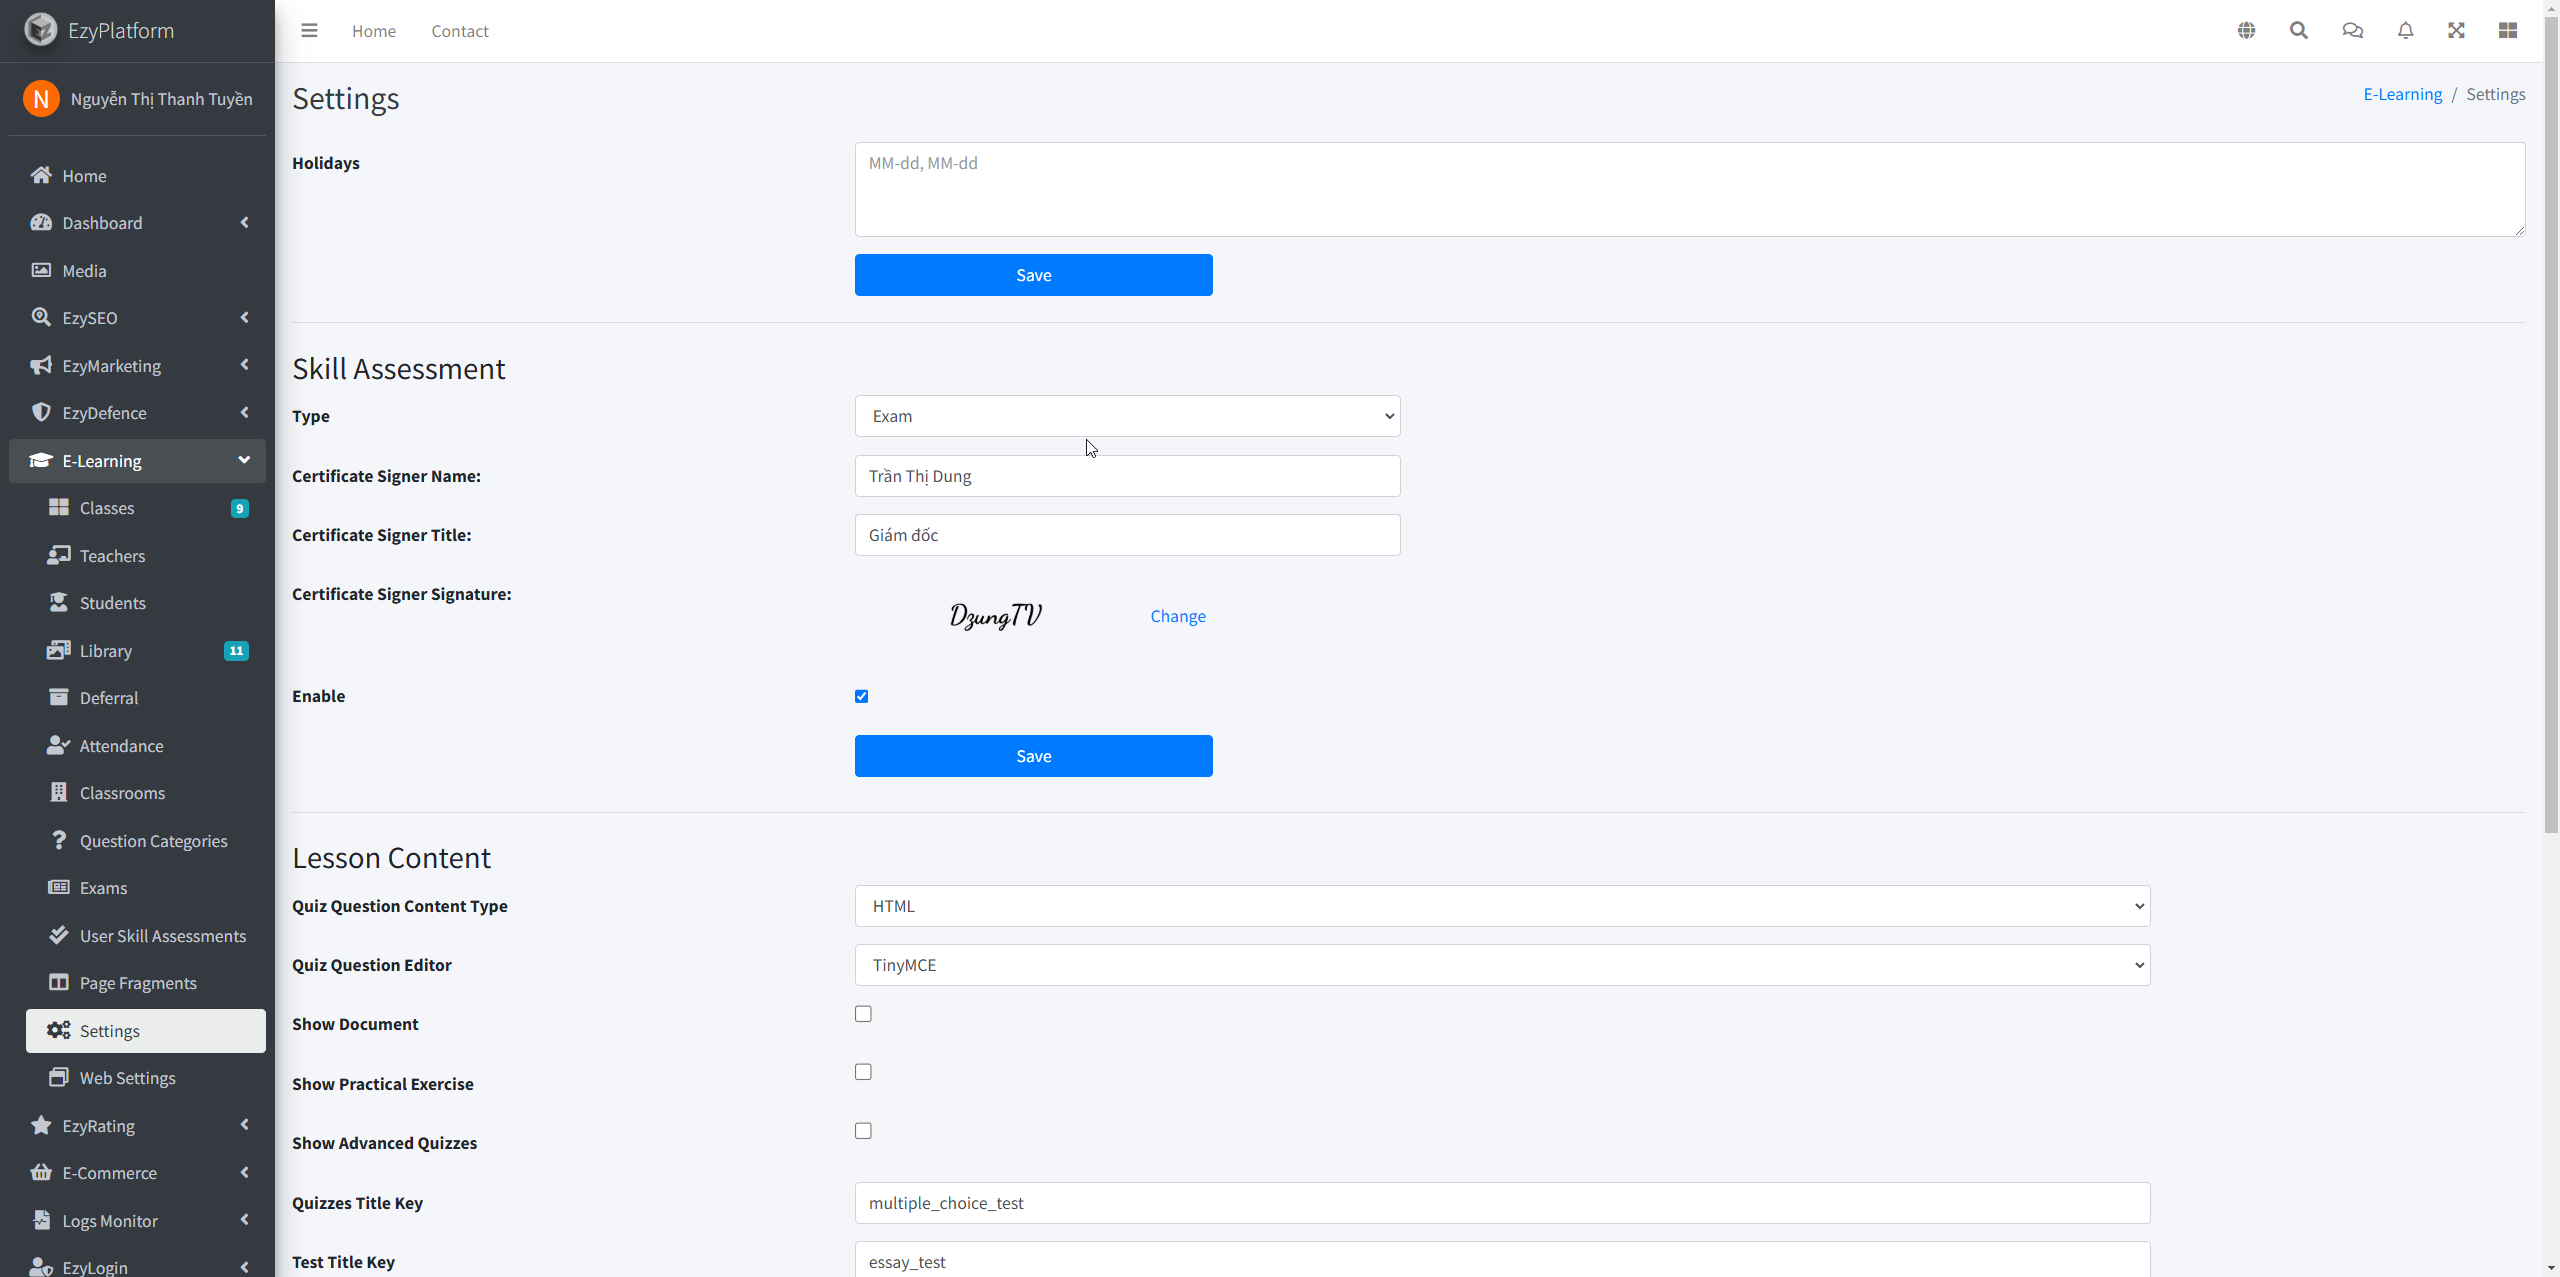Click the EzyPlatform logo icon
This screenshot has height=1277, width=2560.
pyautogui.click(x=41, y=30)
